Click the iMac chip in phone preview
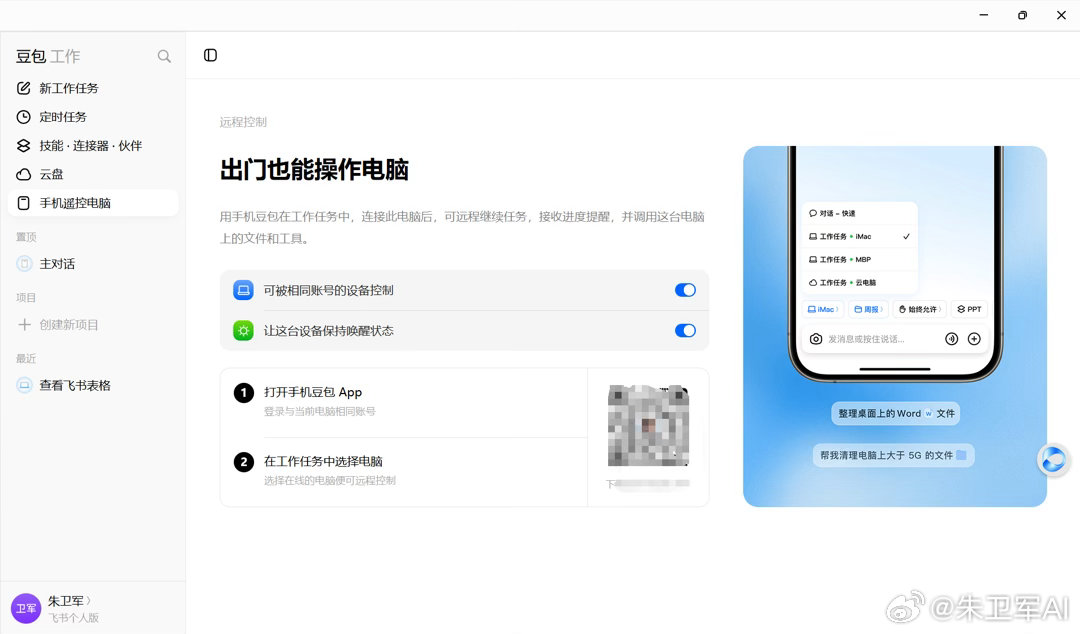 point(823,309)
